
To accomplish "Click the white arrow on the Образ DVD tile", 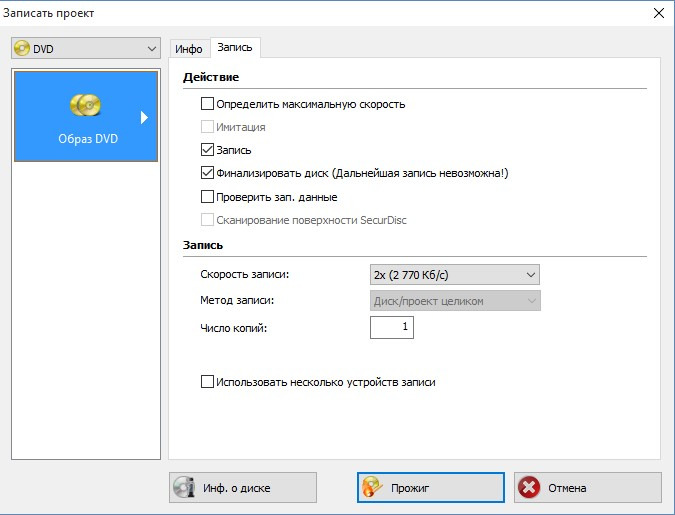I will point(144,118).
